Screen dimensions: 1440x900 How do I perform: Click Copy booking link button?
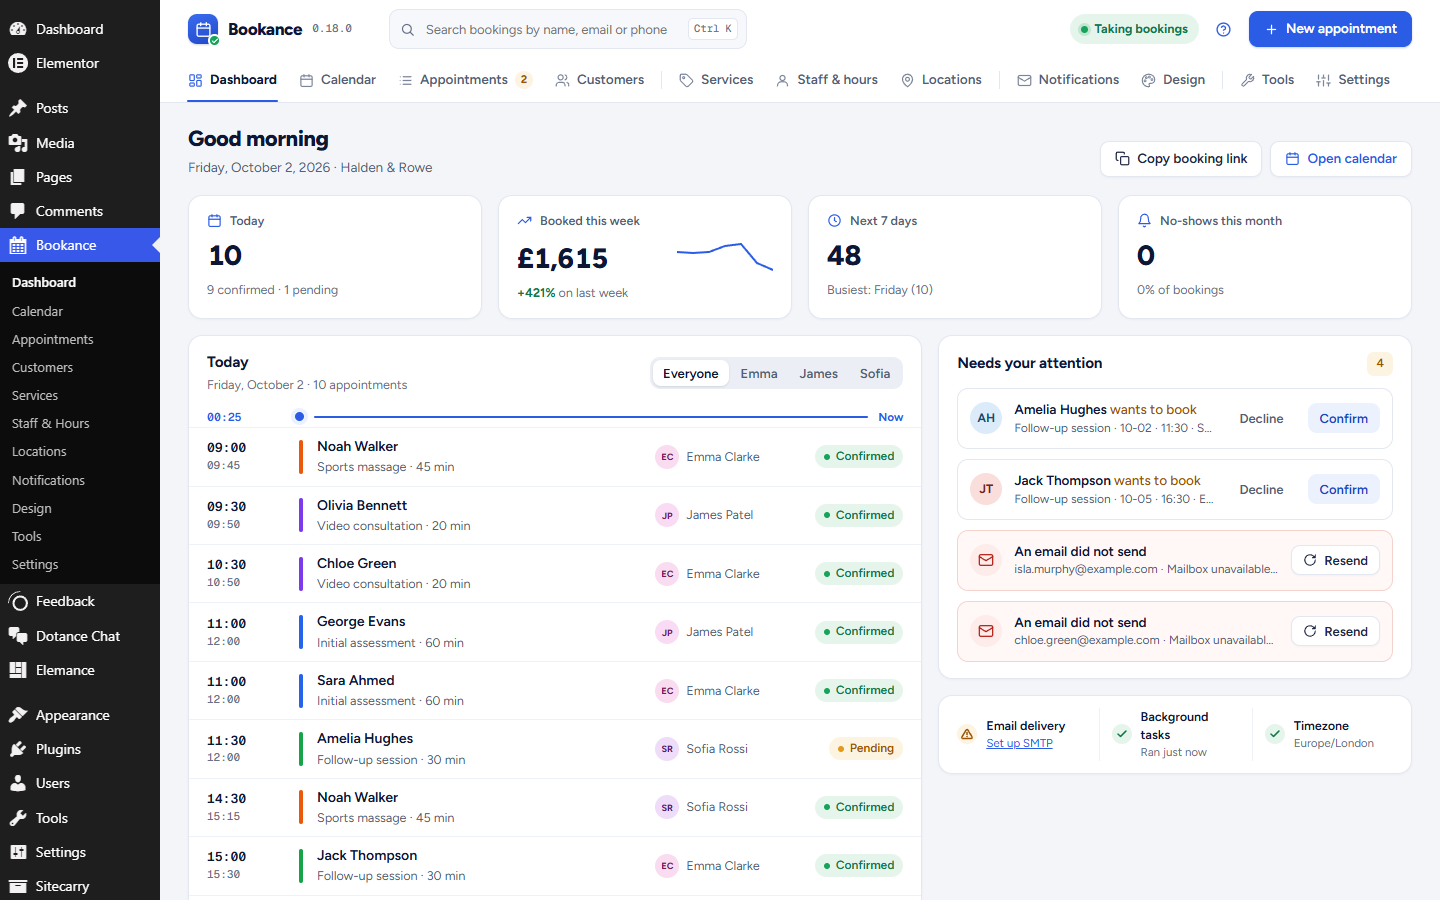[x=1181, y=159]
